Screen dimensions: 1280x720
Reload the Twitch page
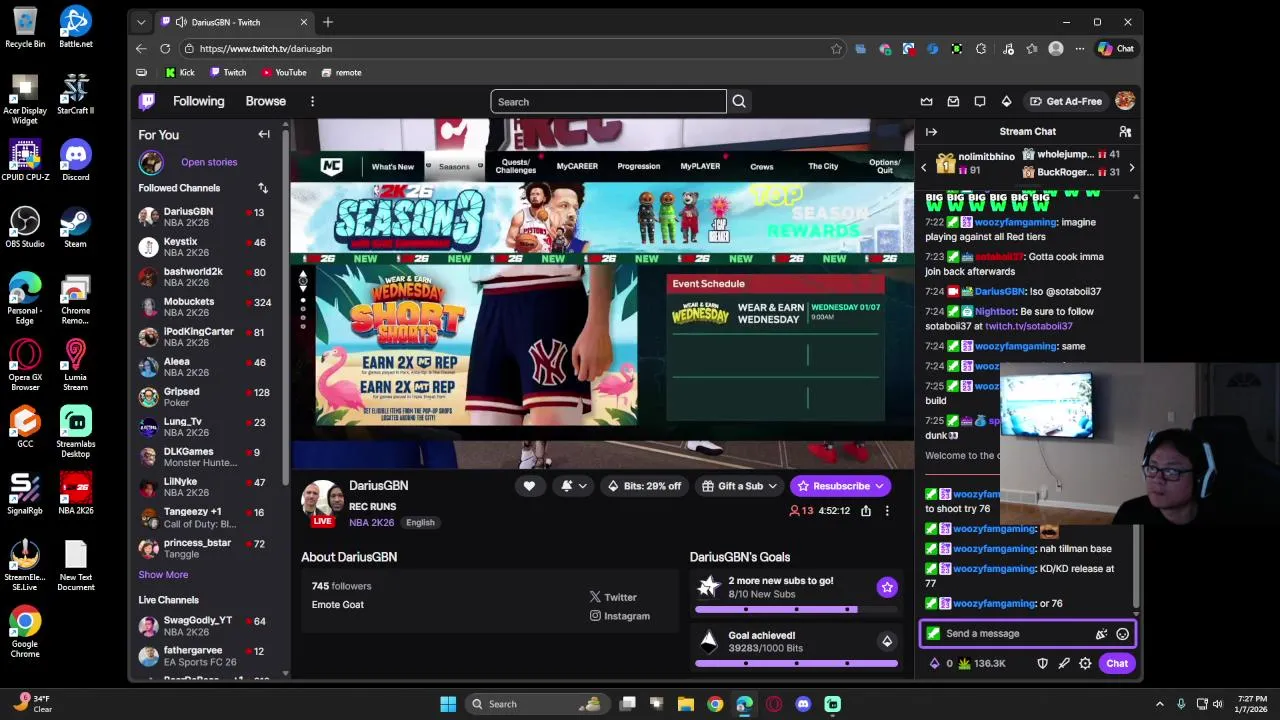point(165,48)
